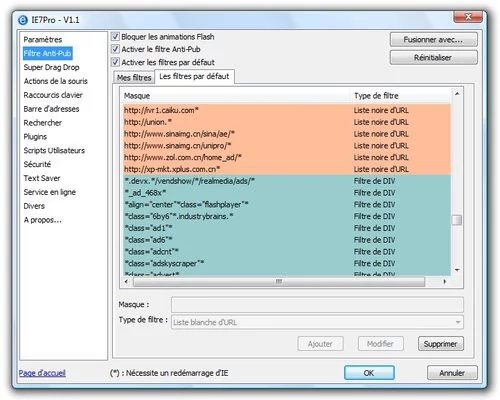Select the http://ivr1.caiku.com* filter row
500x400 pixels.
click(x=287, y=110)
